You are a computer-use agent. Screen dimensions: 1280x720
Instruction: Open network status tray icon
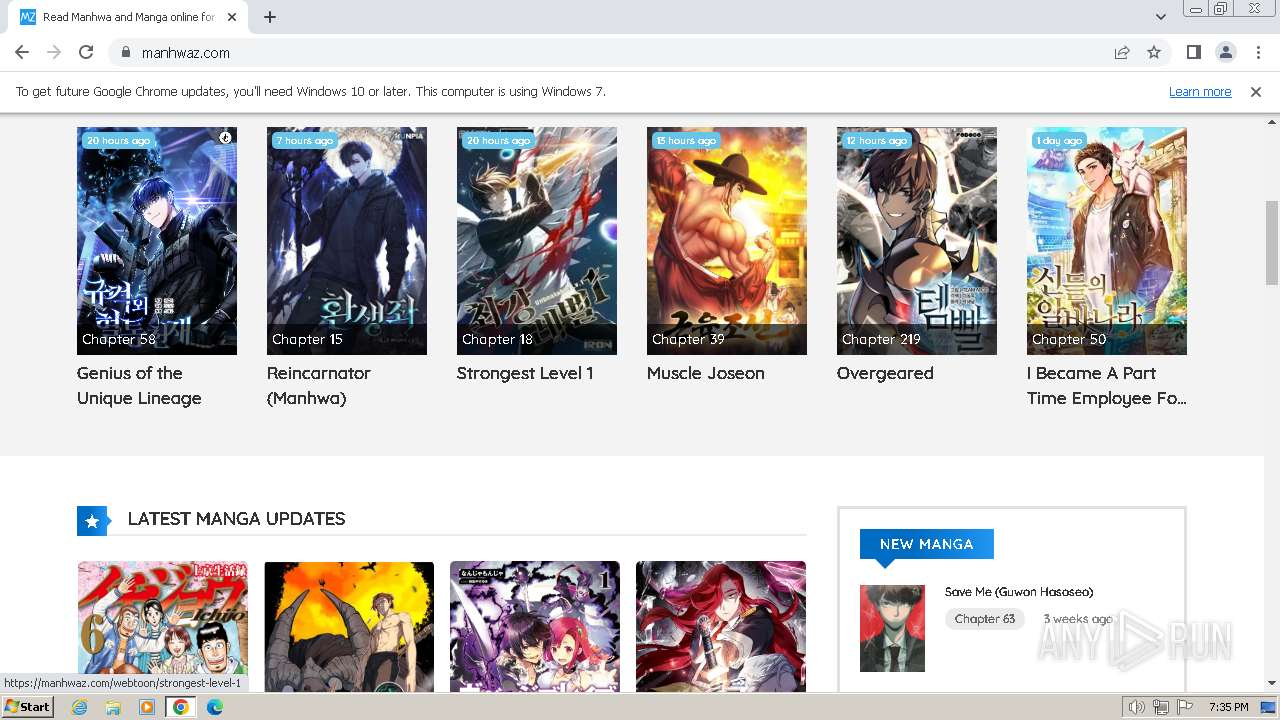(1161, 707)
